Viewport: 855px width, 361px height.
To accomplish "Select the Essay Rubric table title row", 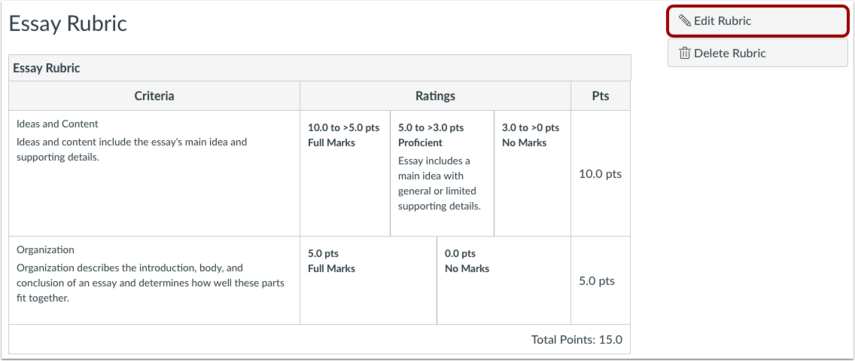I will [x=320, y=68].
